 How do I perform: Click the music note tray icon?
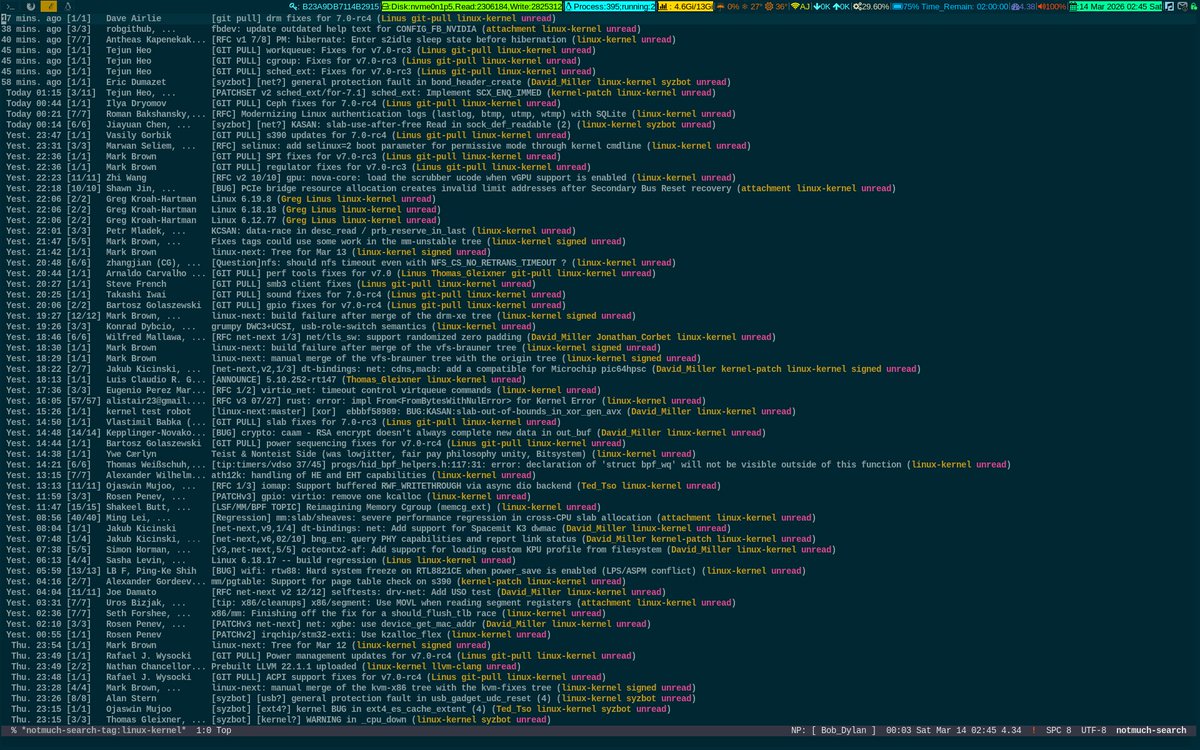(x=1170, y=7)
